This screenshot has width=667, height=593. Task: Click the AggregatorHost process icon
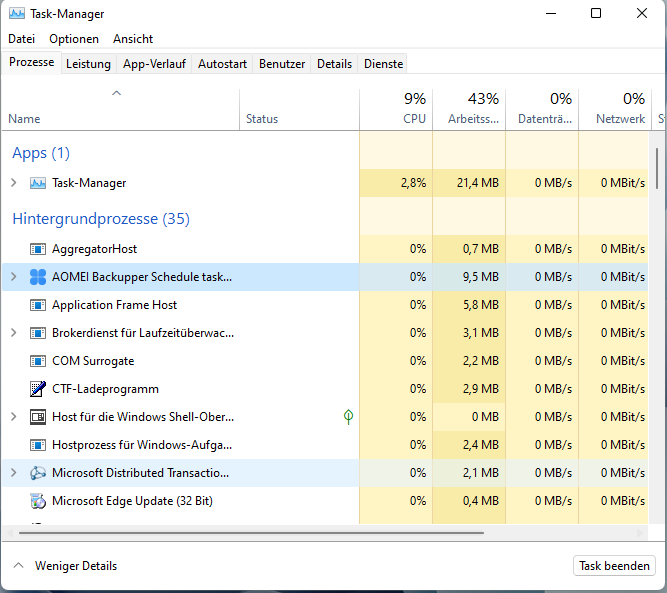(x=38, y=249)
